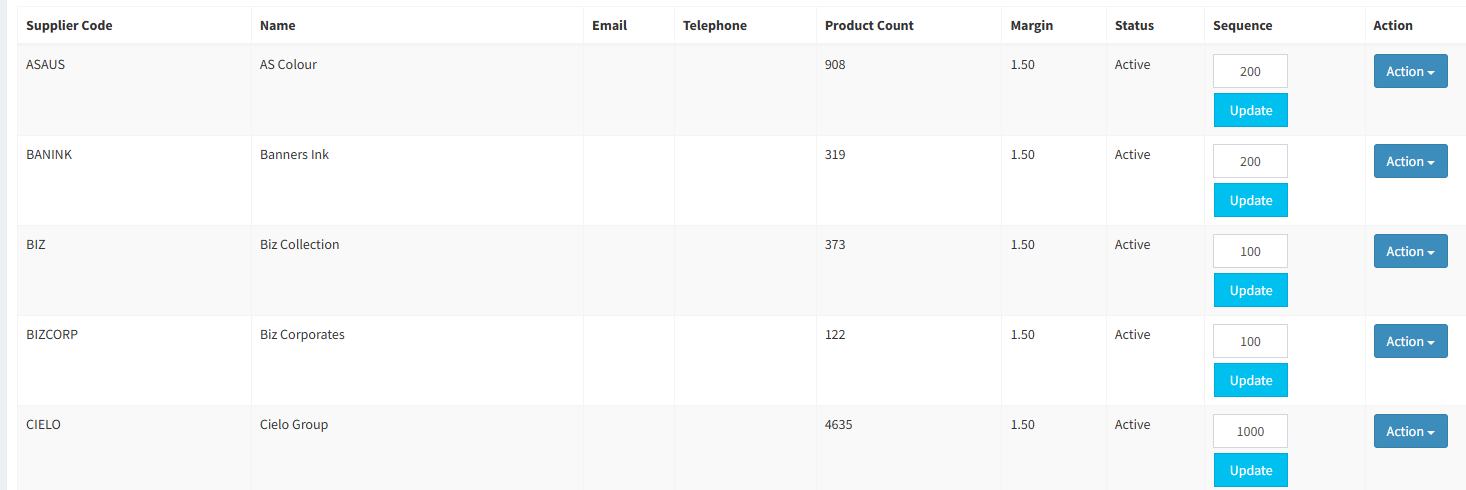The width and height of the screenshot is (1466, 490).
Task: Click the Product Count column header
Action: pos(869,25)
